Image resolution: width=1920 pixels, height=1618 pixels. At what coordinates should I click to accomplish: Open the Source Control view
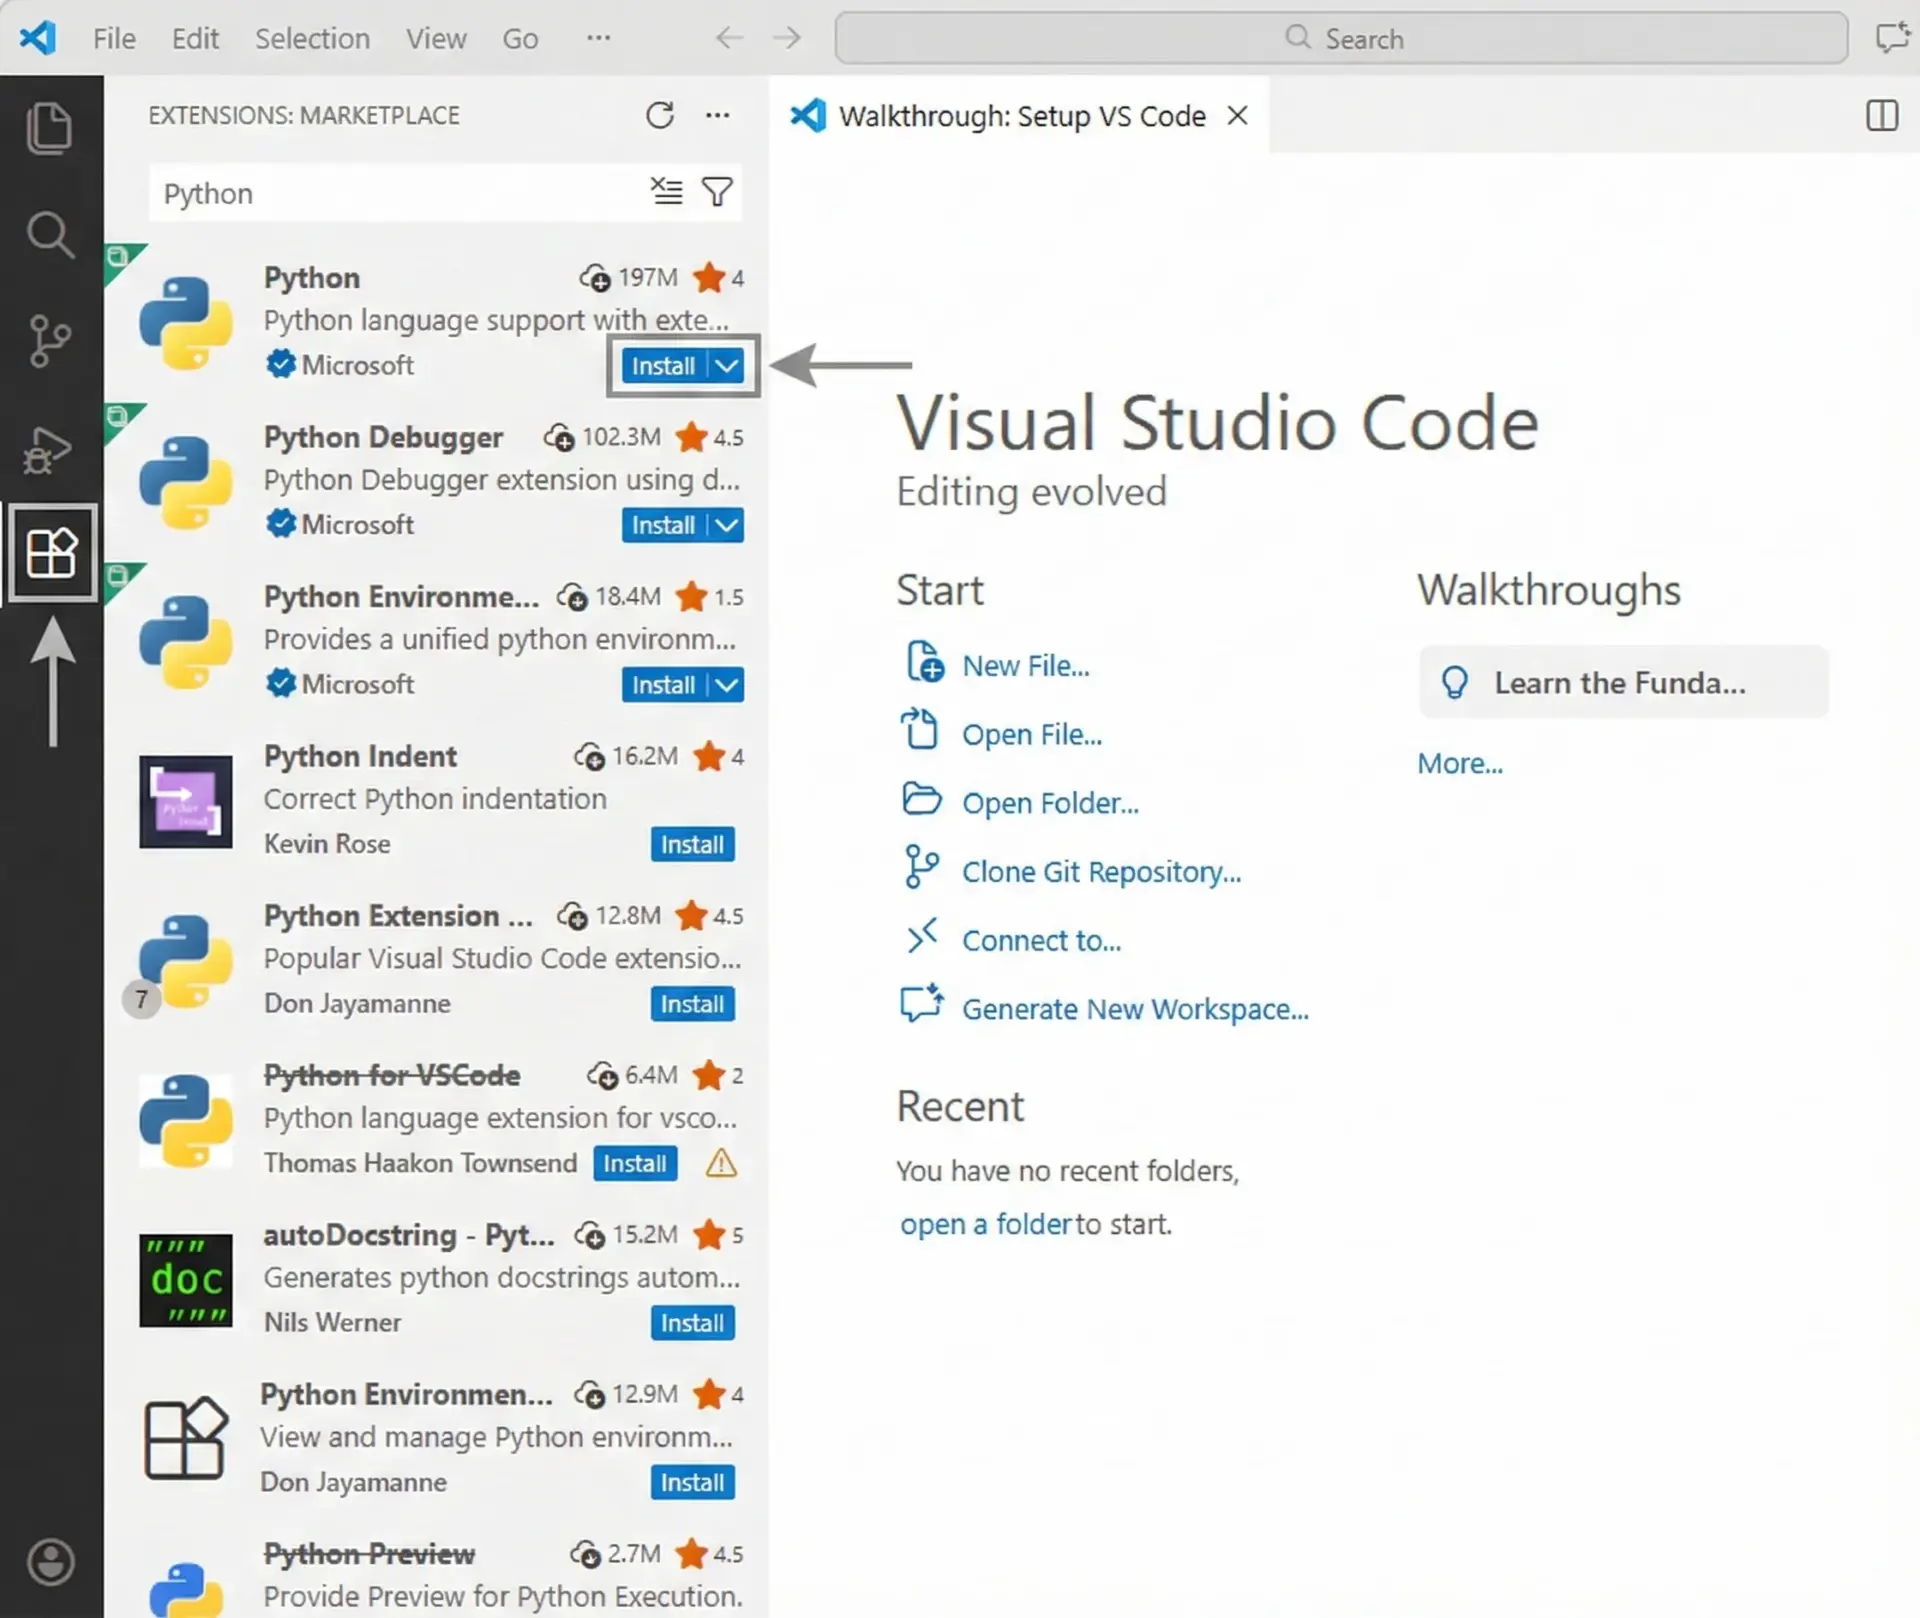pos(50,341)
